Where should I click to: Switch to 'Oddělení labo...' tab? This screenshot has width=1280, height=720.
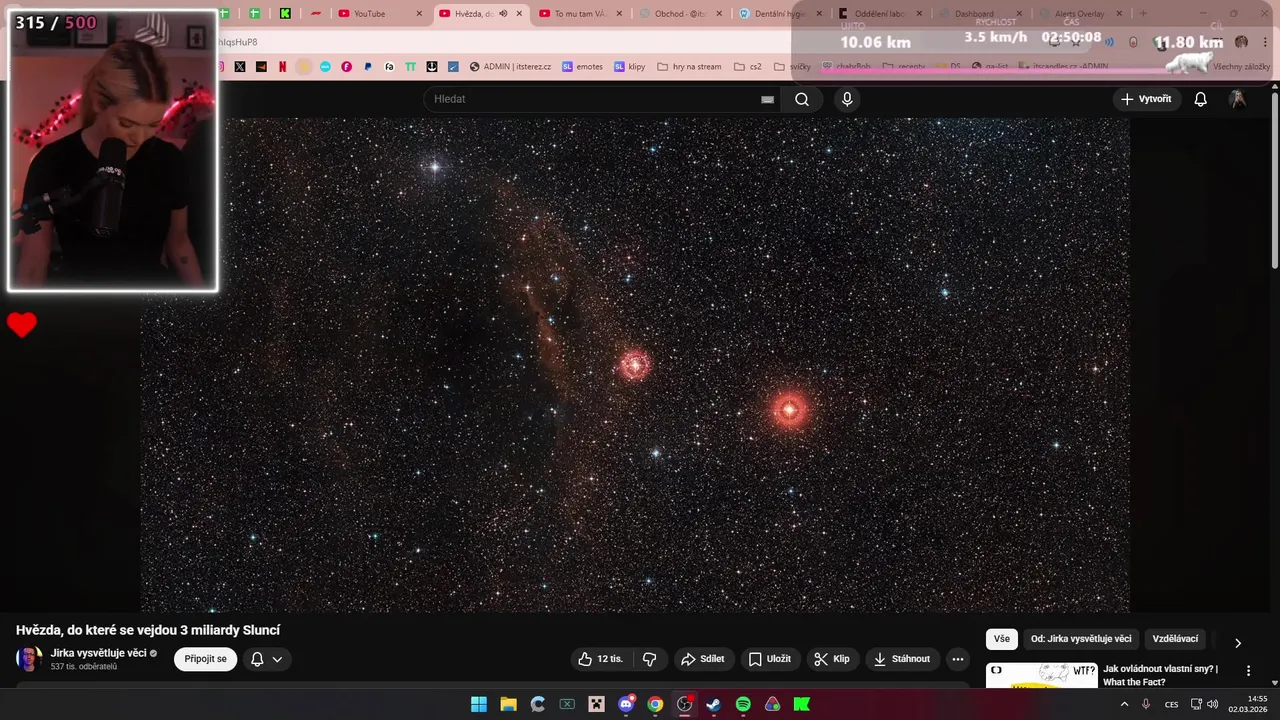[x=880, y=14]
